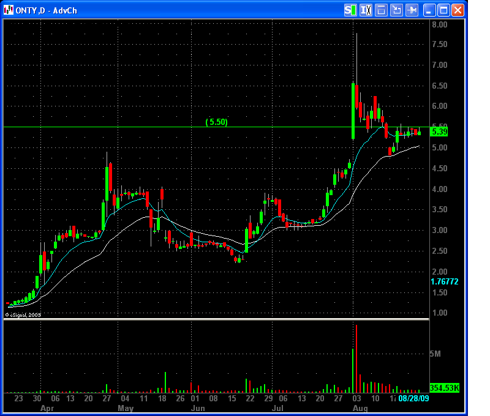The width and height of the screenshot is (490, 416).
Task: Click the pop-out arrow icon in title bar
Action: point(397,10)
